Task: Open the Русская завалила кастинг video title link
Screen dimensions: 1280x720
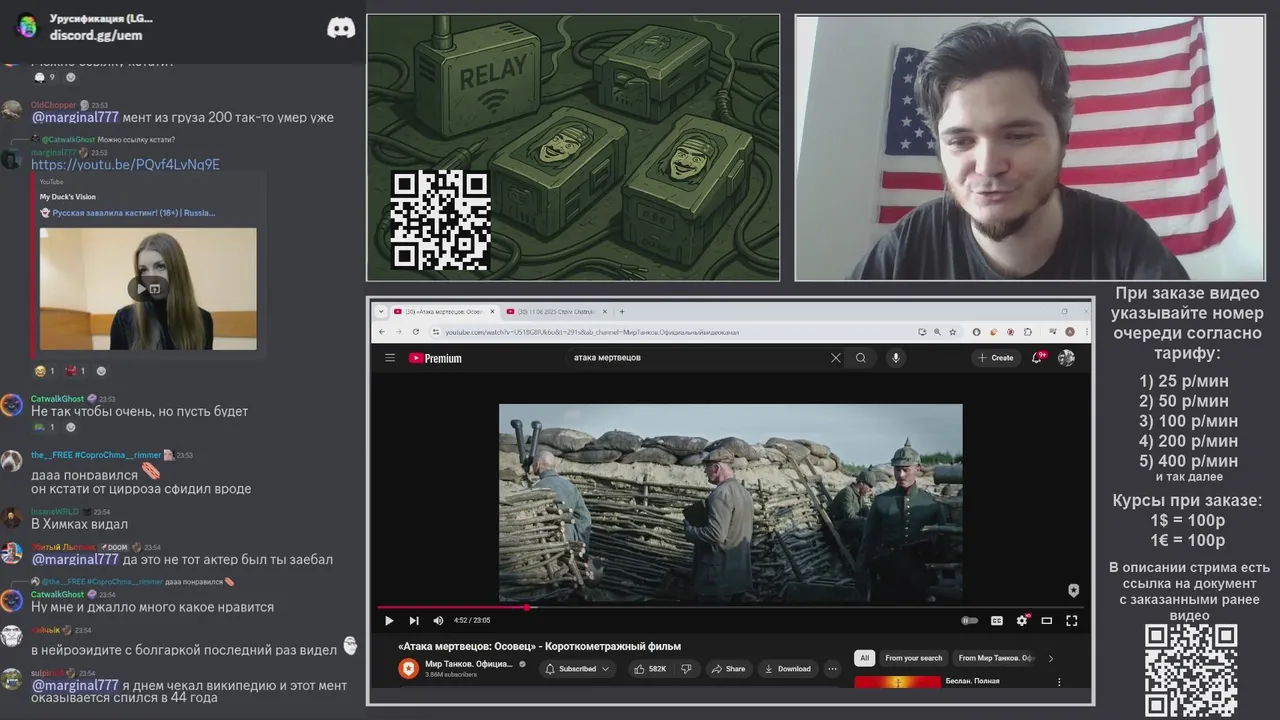Action: pyautogui.click(x=134, y=212)
